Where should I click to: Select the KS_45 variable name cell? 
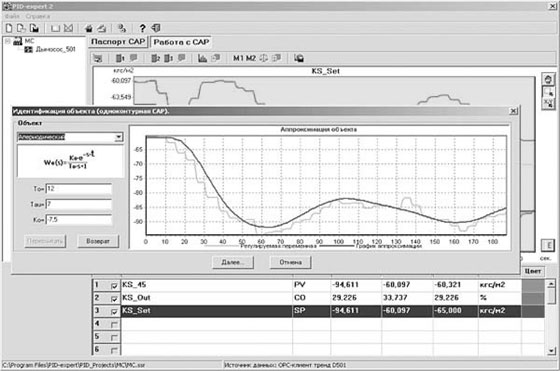pyautogui.click(x=207, y=285)
